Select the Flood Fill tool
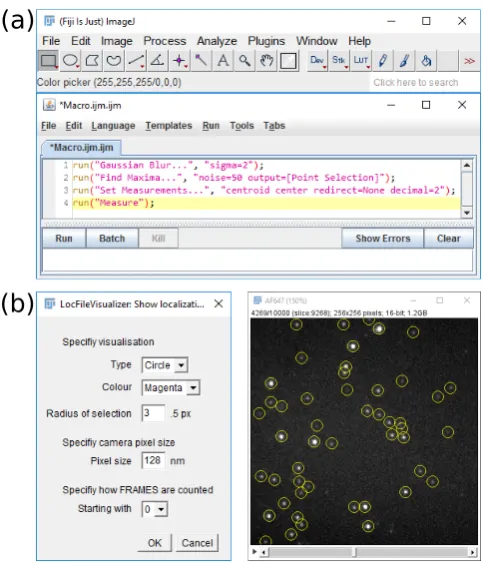Screen dimensions: 483x563 tap(426, 61)
